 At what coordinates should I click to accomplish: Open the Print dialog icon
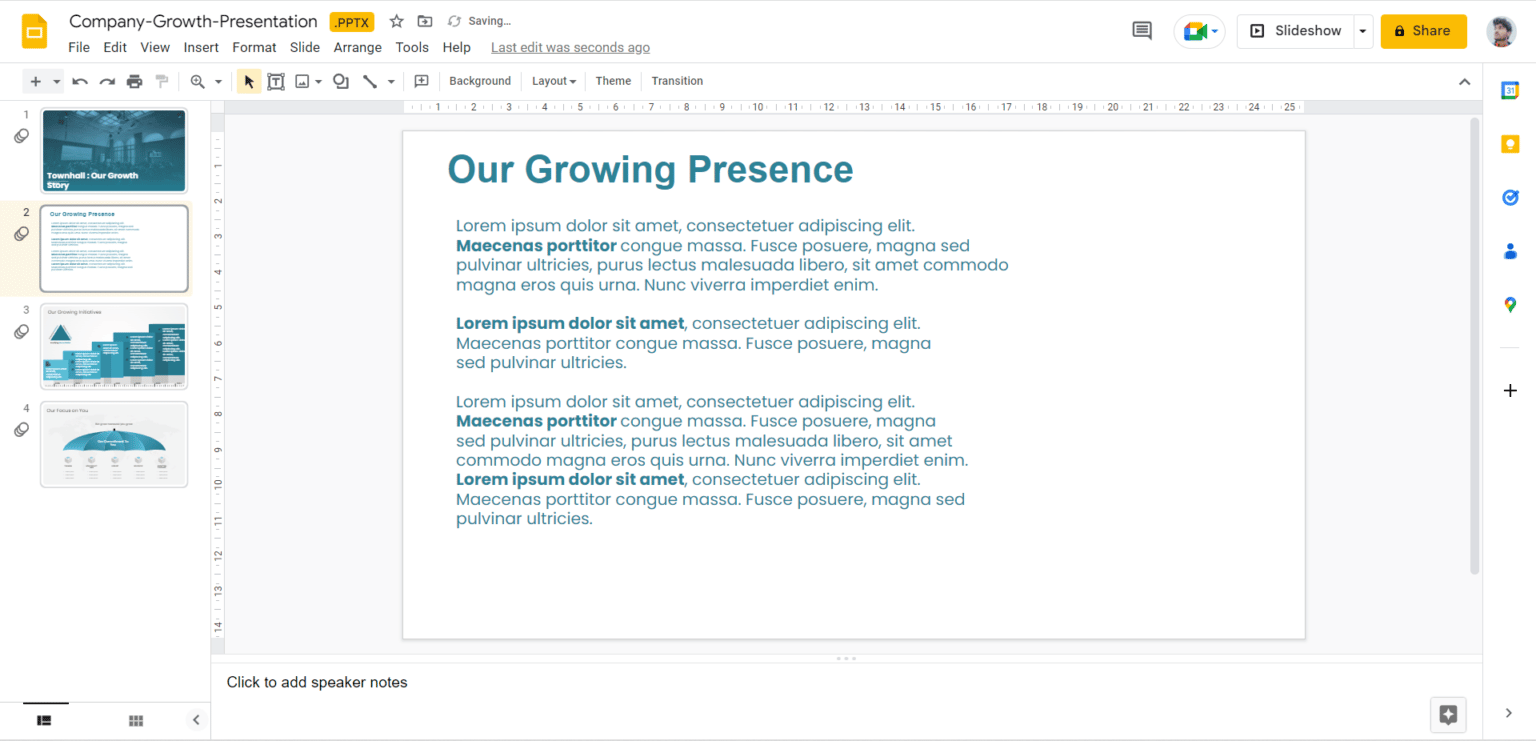point(134,81)
